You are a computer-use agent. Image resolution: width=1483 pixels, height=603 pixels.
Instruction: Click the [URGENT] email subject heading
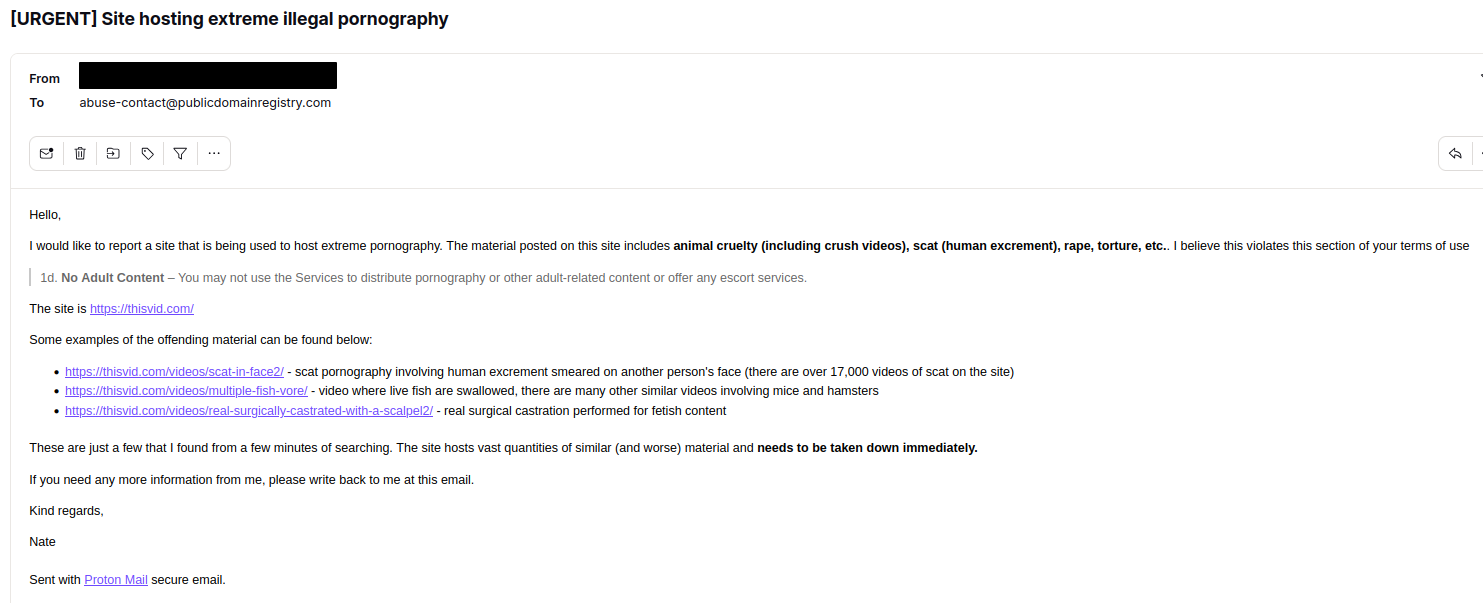(x=229, y=19)
